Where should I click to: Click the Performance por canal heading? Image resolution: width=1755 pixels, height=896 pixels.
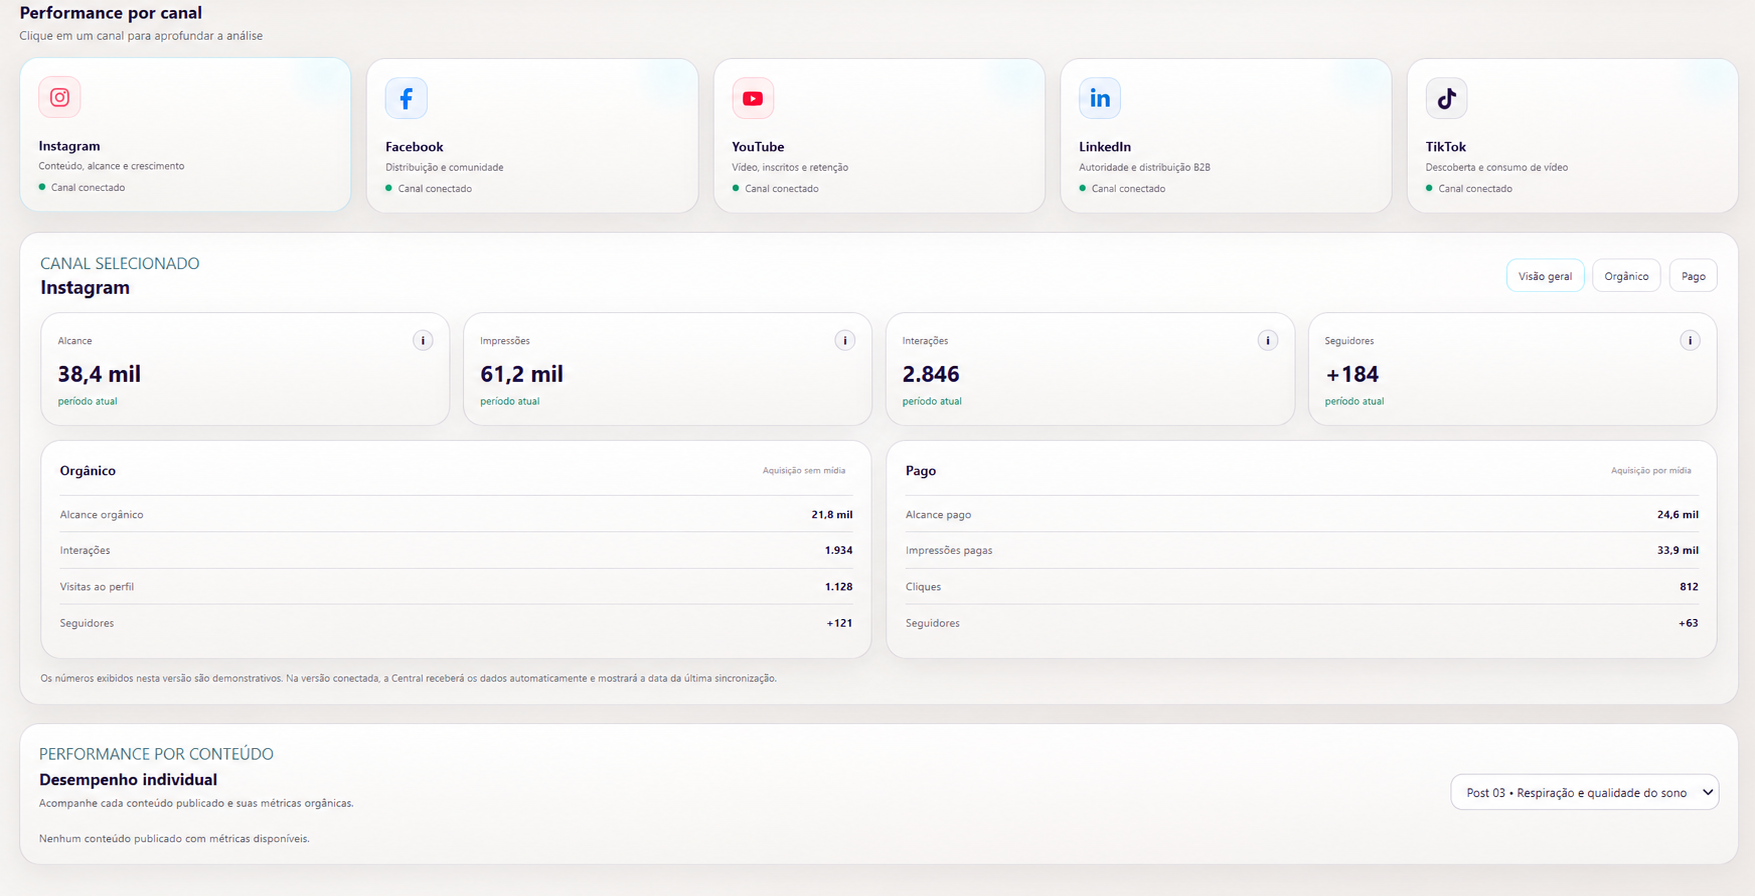pos(111,13)
